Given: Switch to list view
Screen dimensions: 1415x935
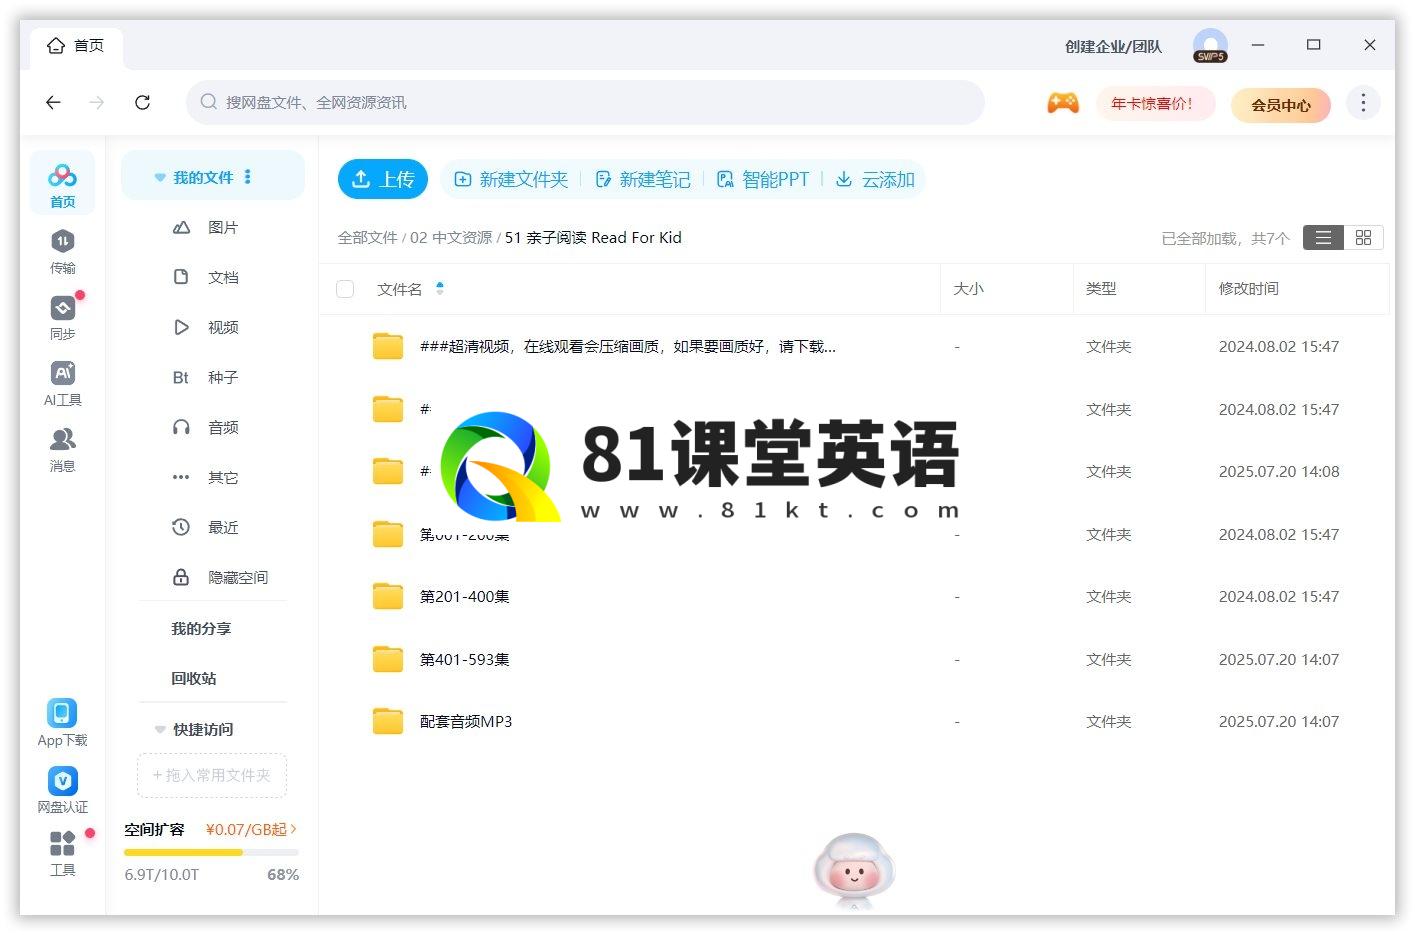Looking at the screenshot, I should pyautogui.click(x=1323, y=237).
